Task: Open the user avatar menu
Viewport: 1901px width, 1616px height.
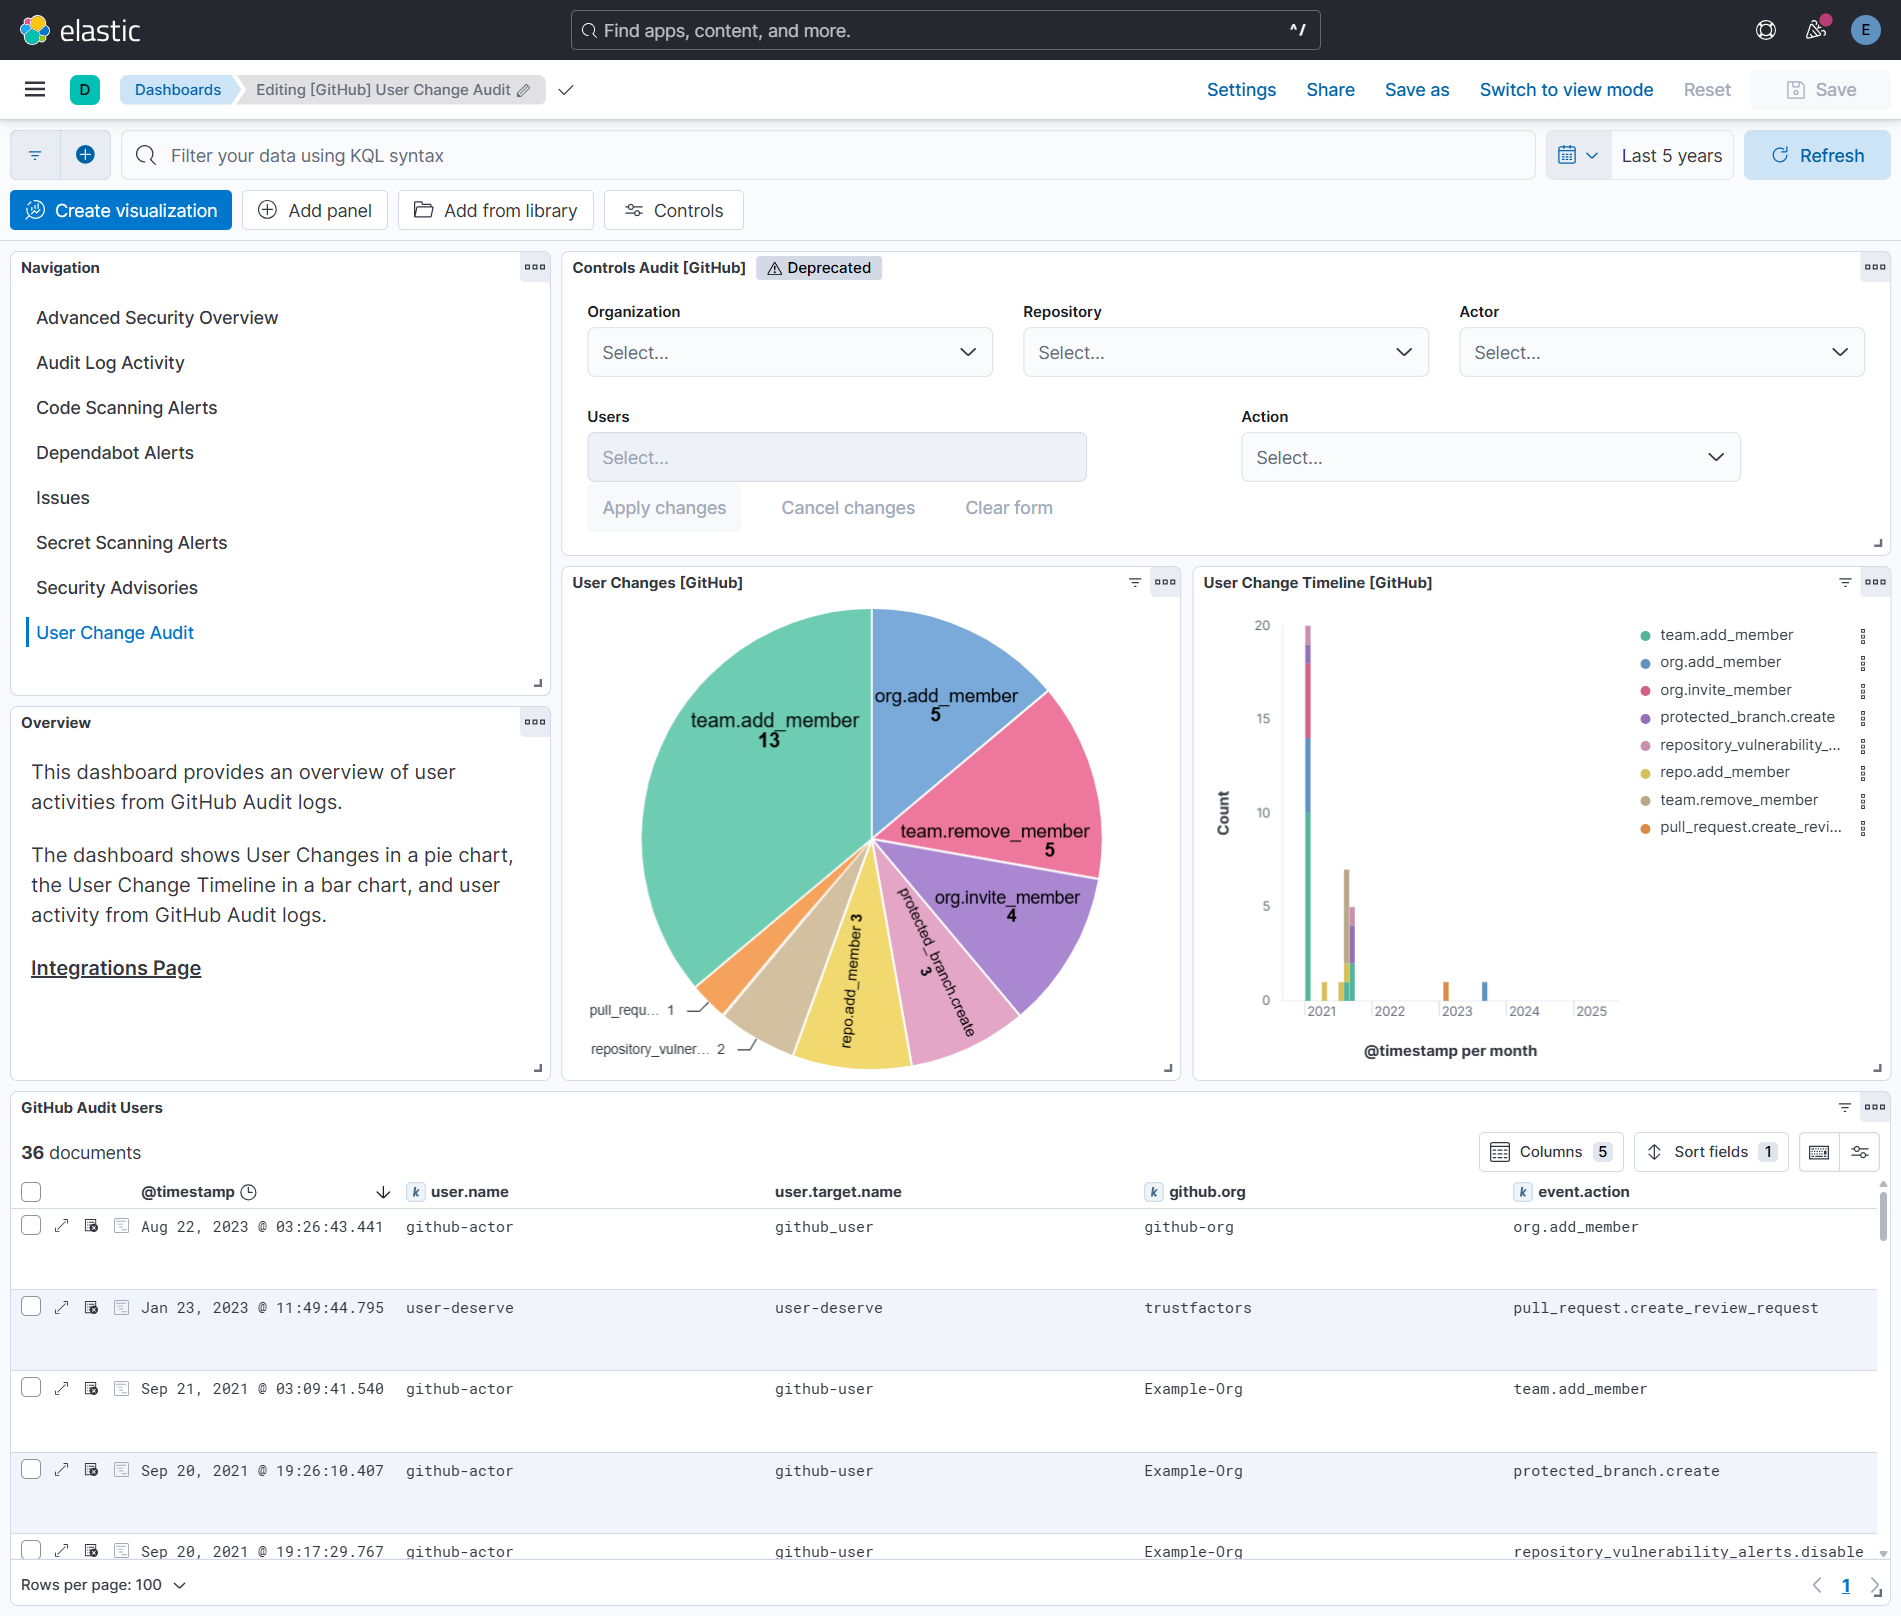Action: (1865, 30)
